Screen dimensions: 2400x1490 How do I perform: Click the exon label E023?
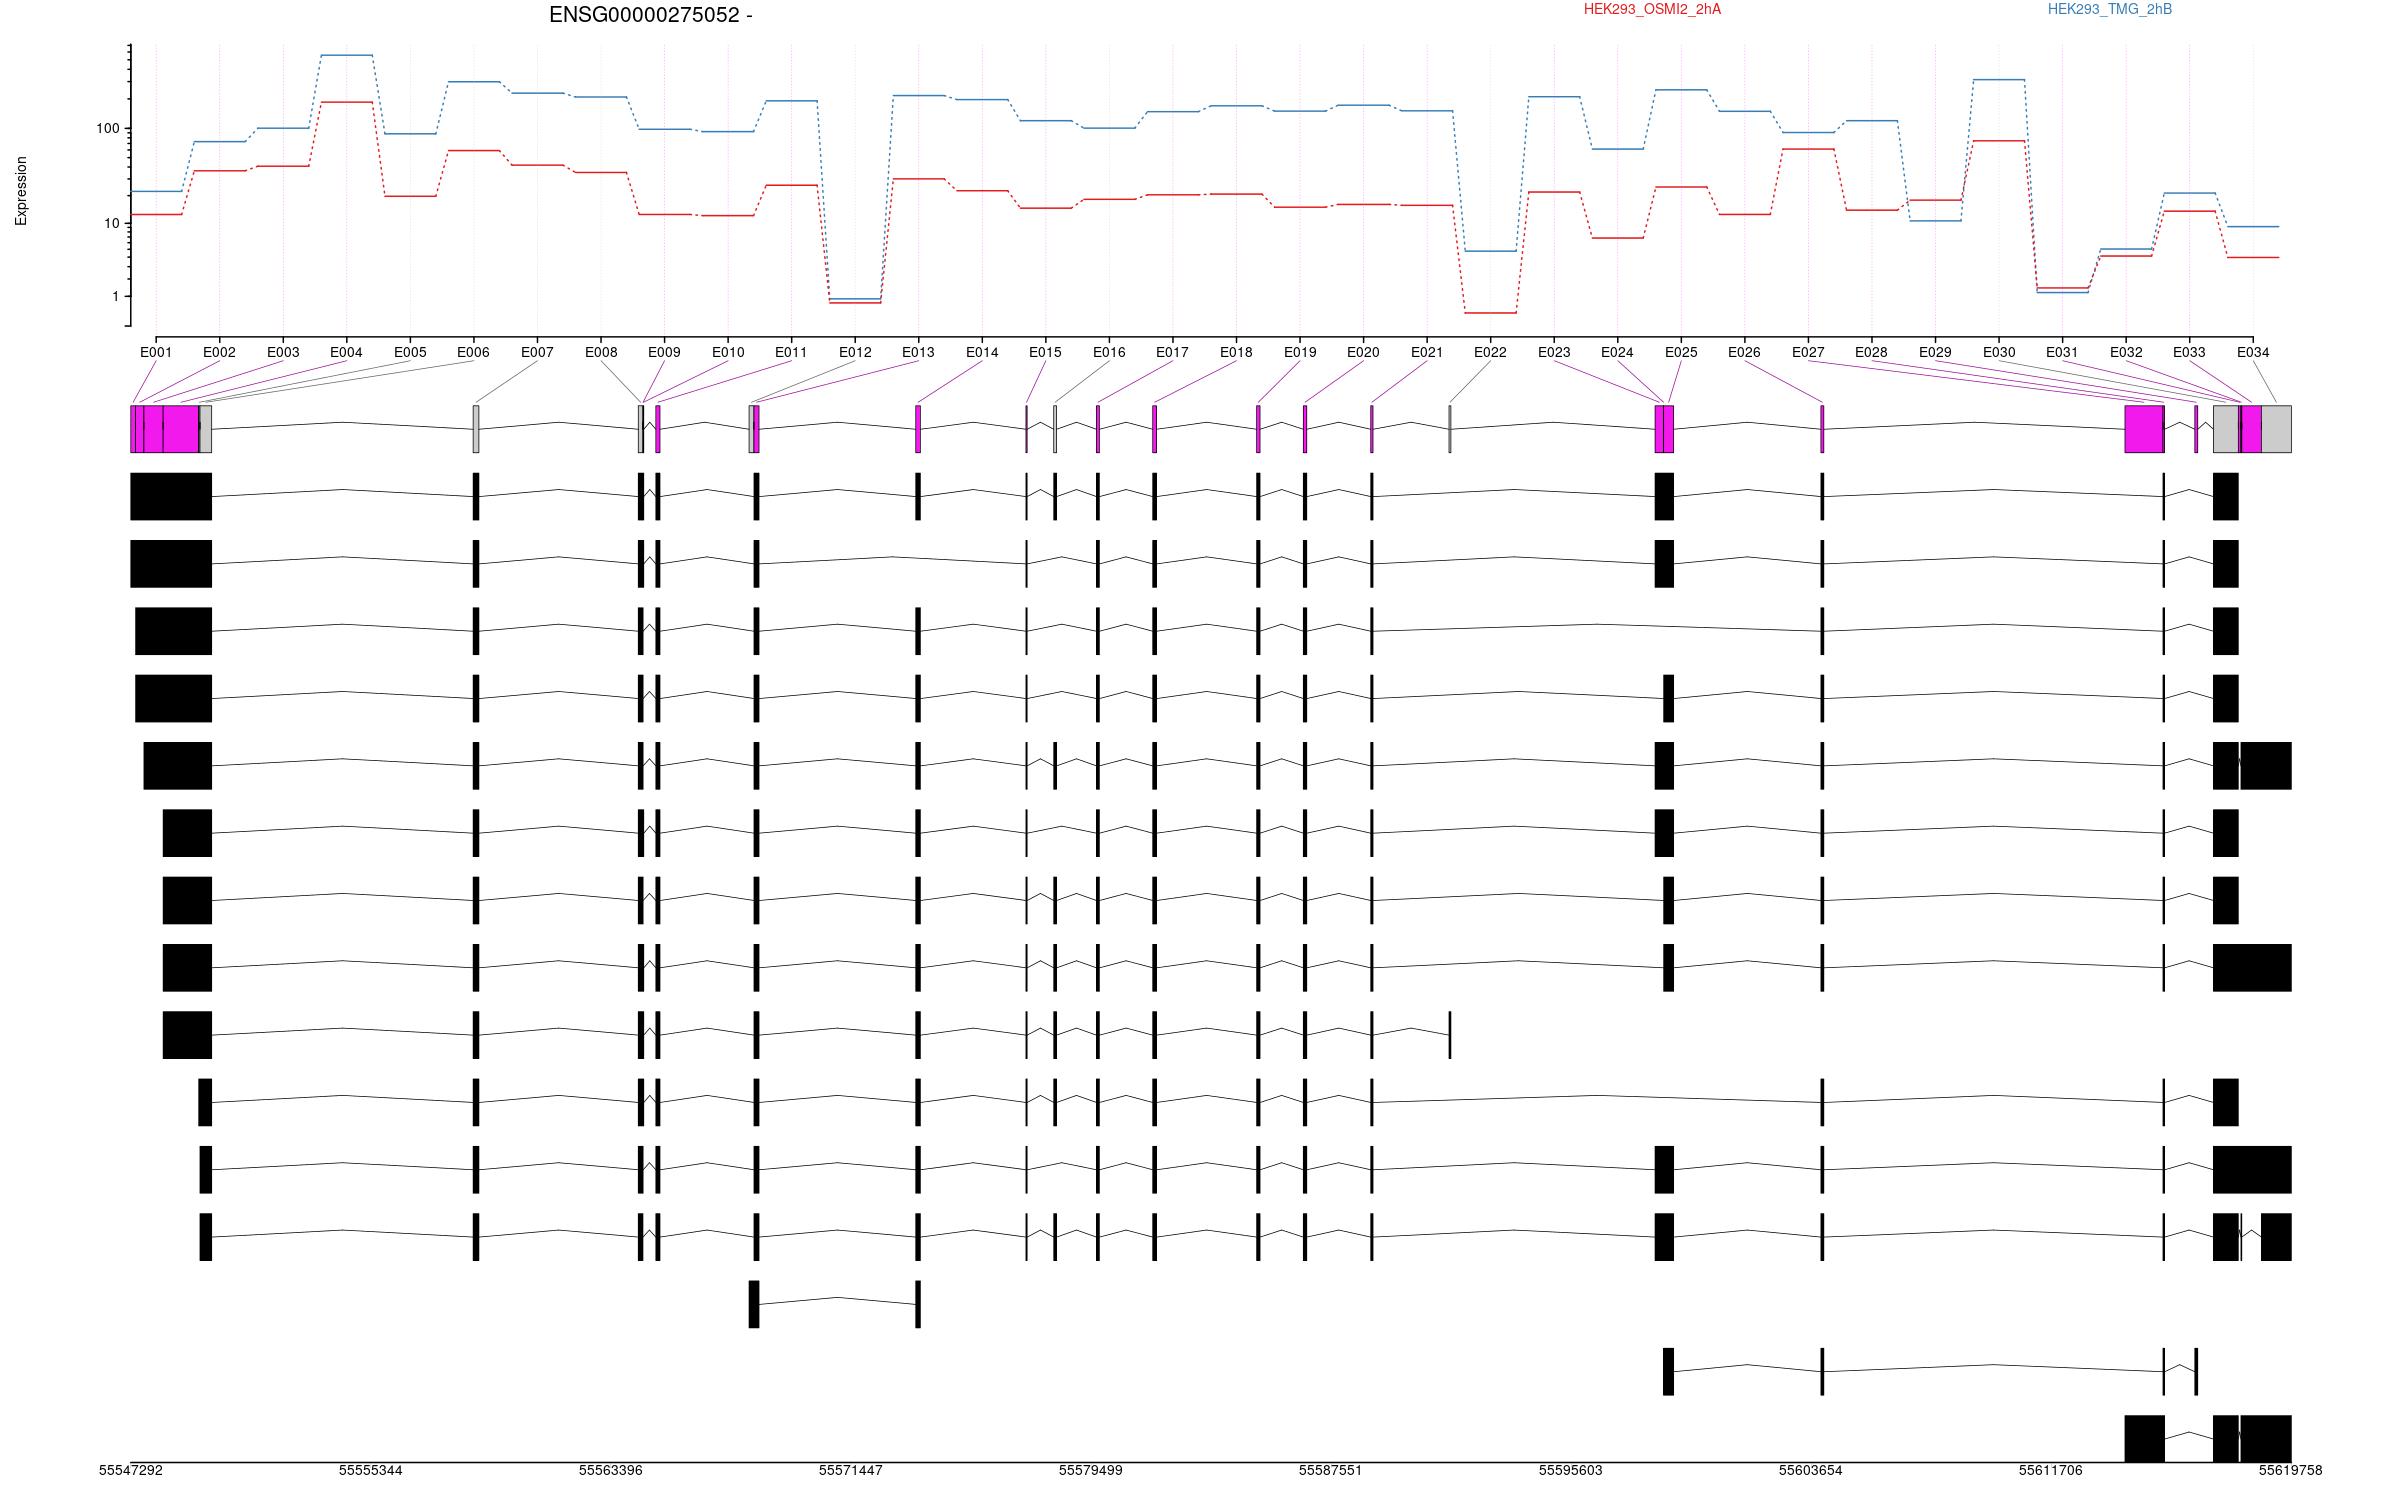tap(1554, 352)
